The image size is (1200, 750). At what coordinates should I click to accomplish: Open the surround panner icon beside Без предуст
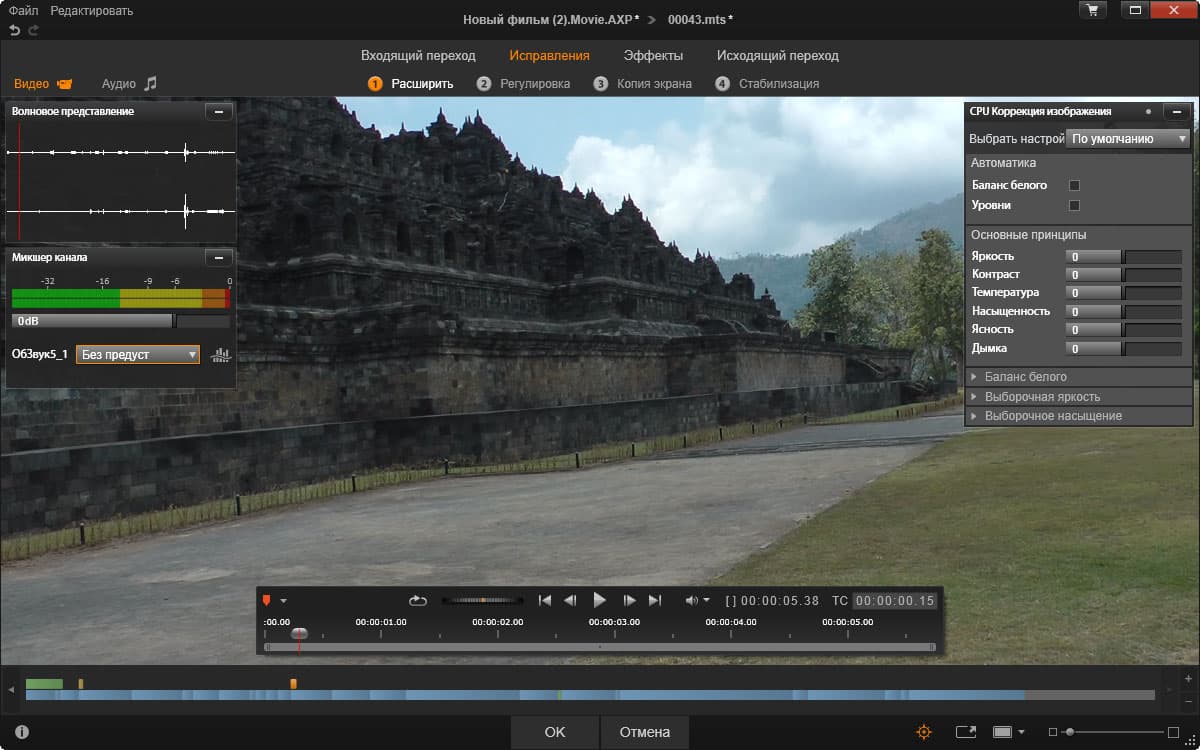coord(221,354)
